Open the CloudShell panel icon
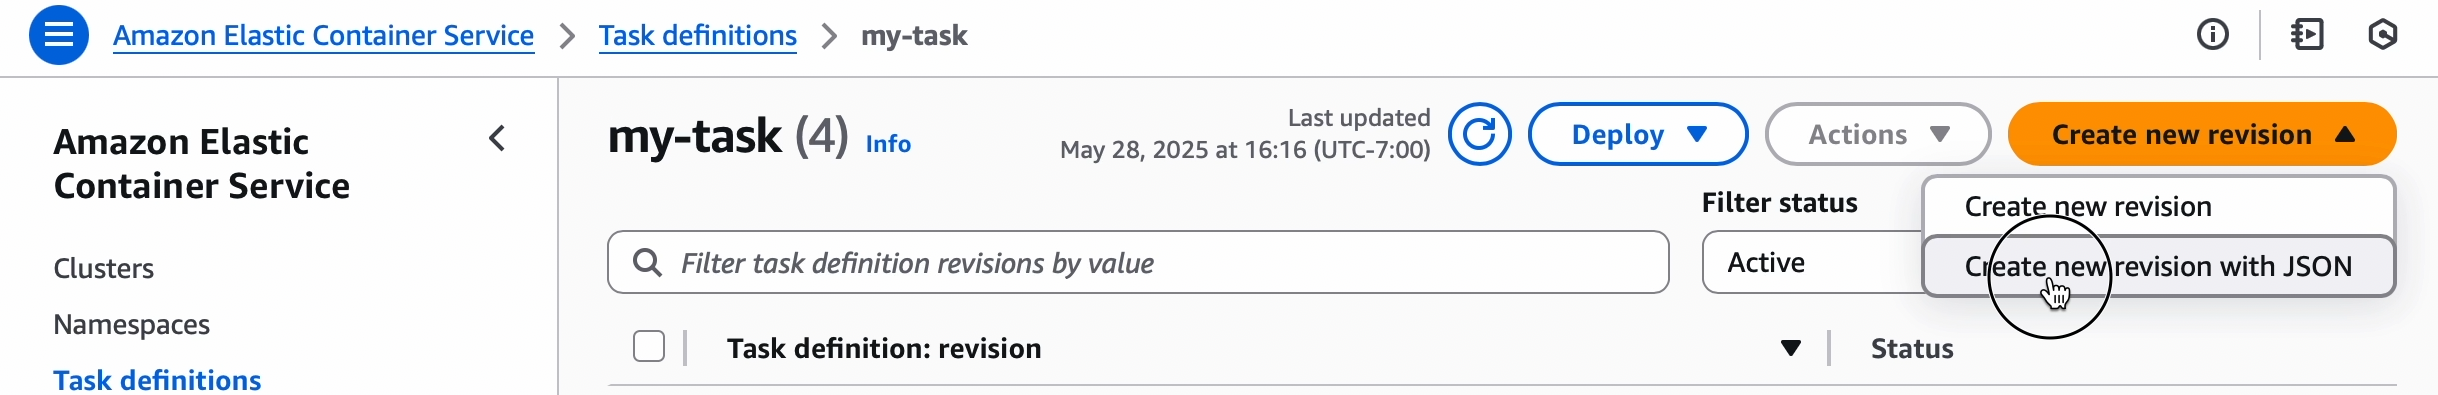The width and height of the screenshot is (2438, 395). (2307, 35)
